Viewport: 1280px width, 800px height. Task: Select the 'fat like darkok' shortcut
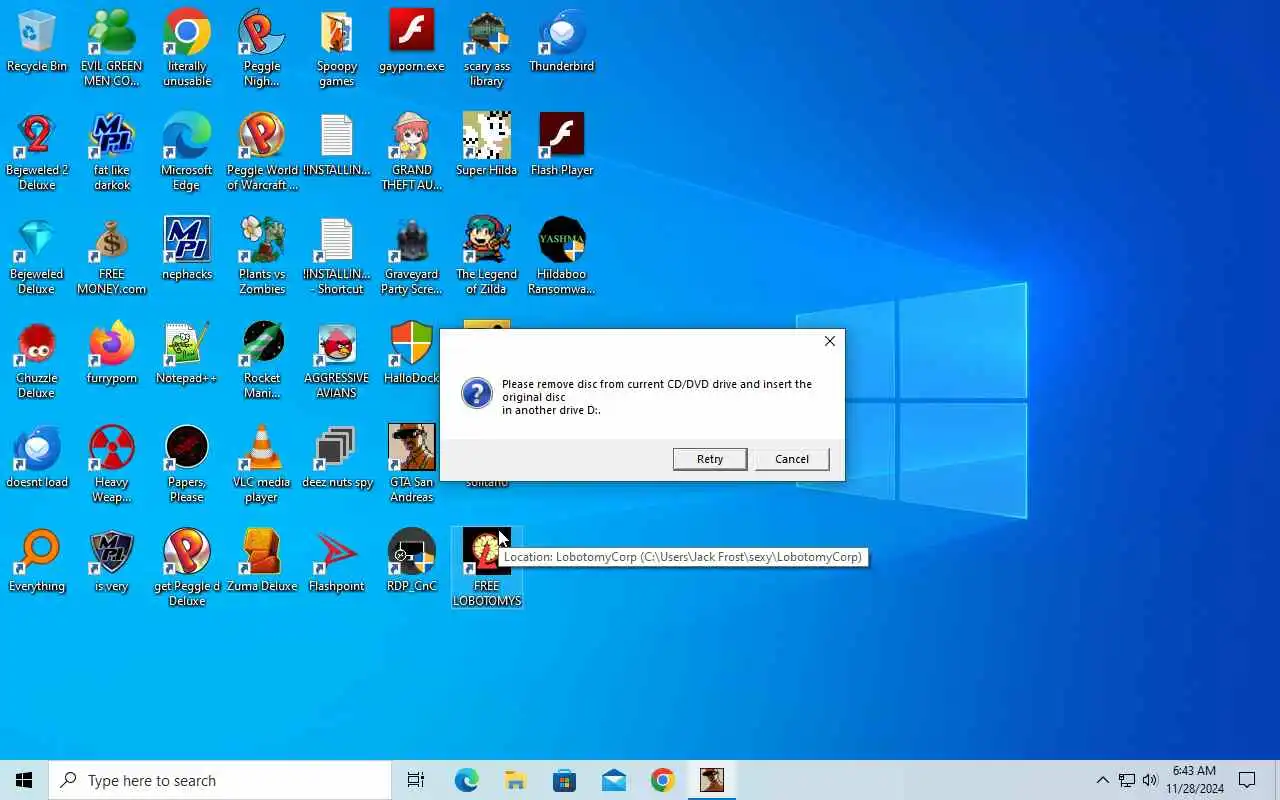pyautogui.click(x=112, y=152)
